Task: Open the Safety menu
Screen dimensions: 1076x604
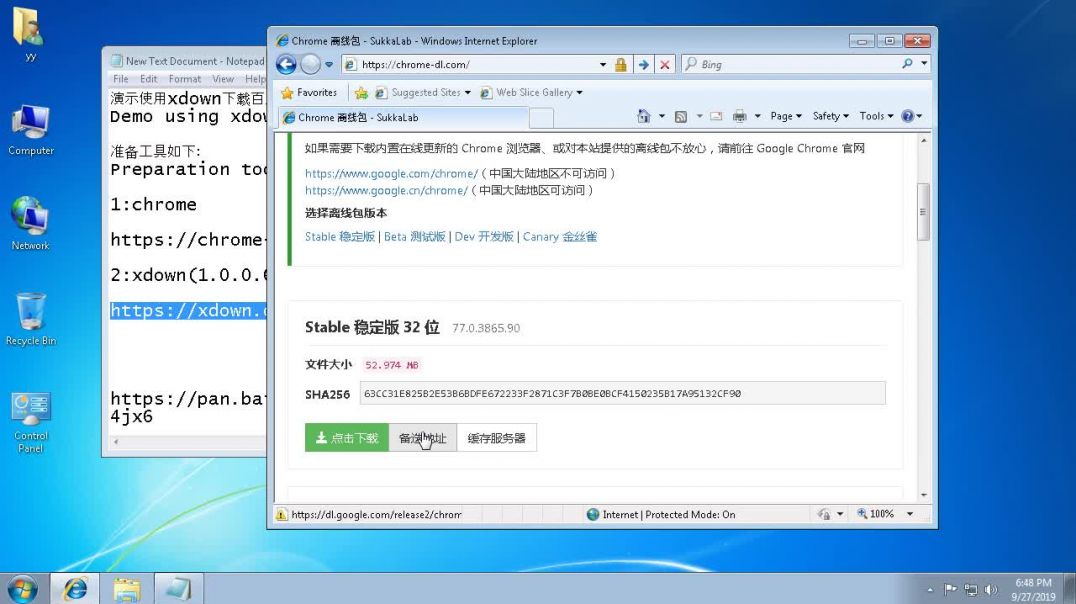Action: (x=830, y=116)
